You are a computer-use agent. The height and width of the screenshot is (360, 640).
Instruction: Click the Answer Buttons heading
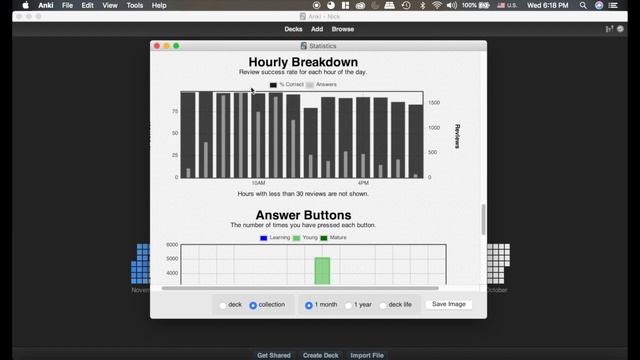(x=303, y=215)
